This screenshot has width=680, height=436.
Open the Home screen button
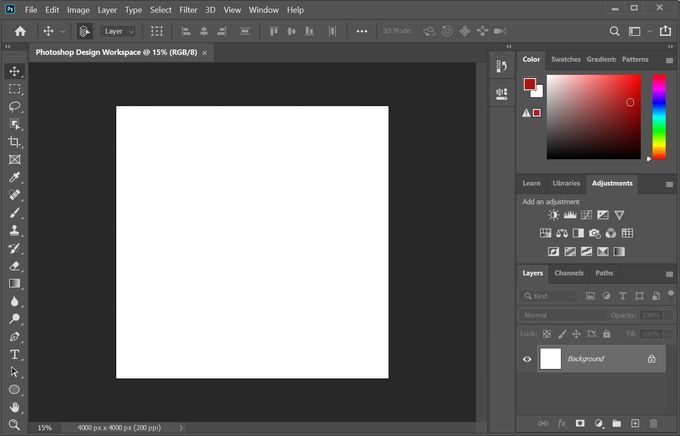point(20,31)
